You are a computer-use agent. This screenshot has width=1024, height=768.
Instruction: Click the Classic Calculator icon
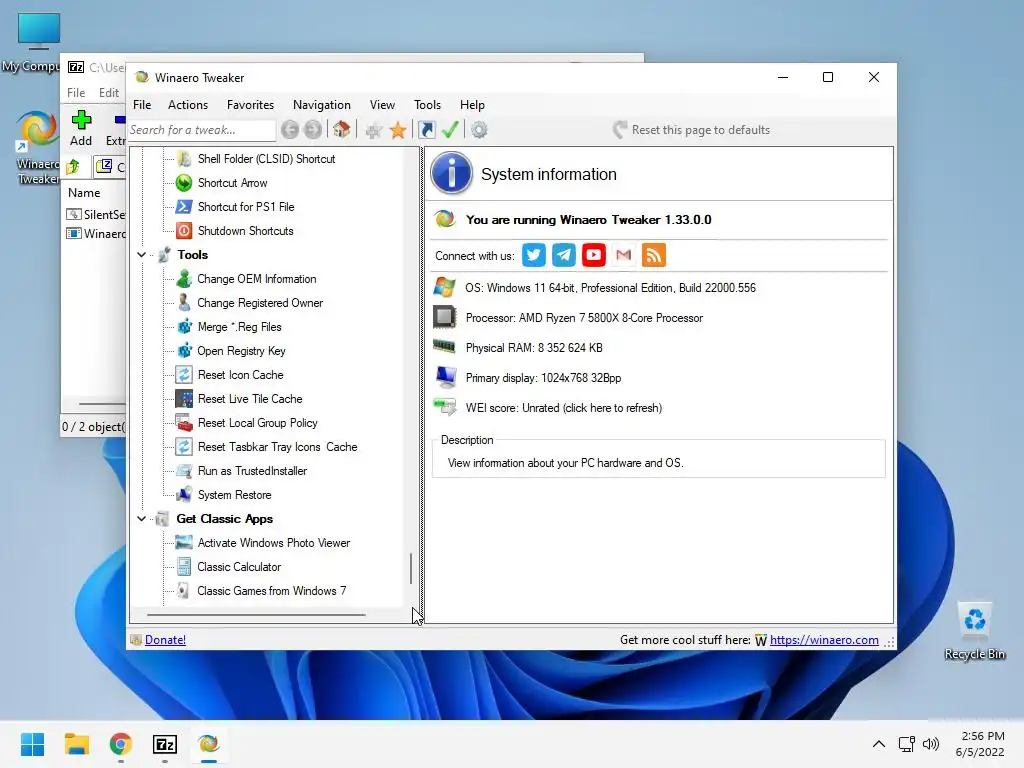click(x=184, y=566)
